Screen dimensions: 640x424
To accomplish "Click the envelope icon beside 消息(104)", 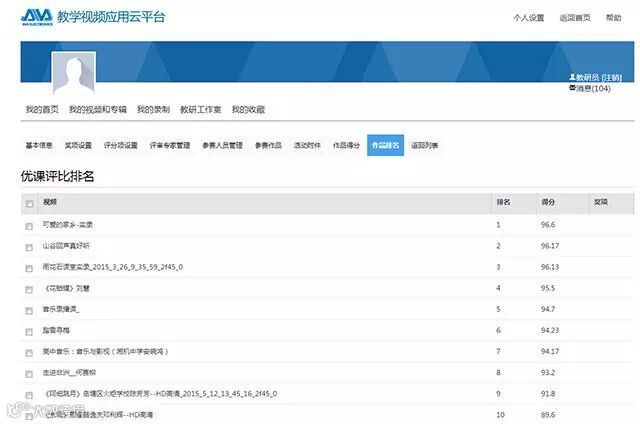I will click(x=572, y=88).
